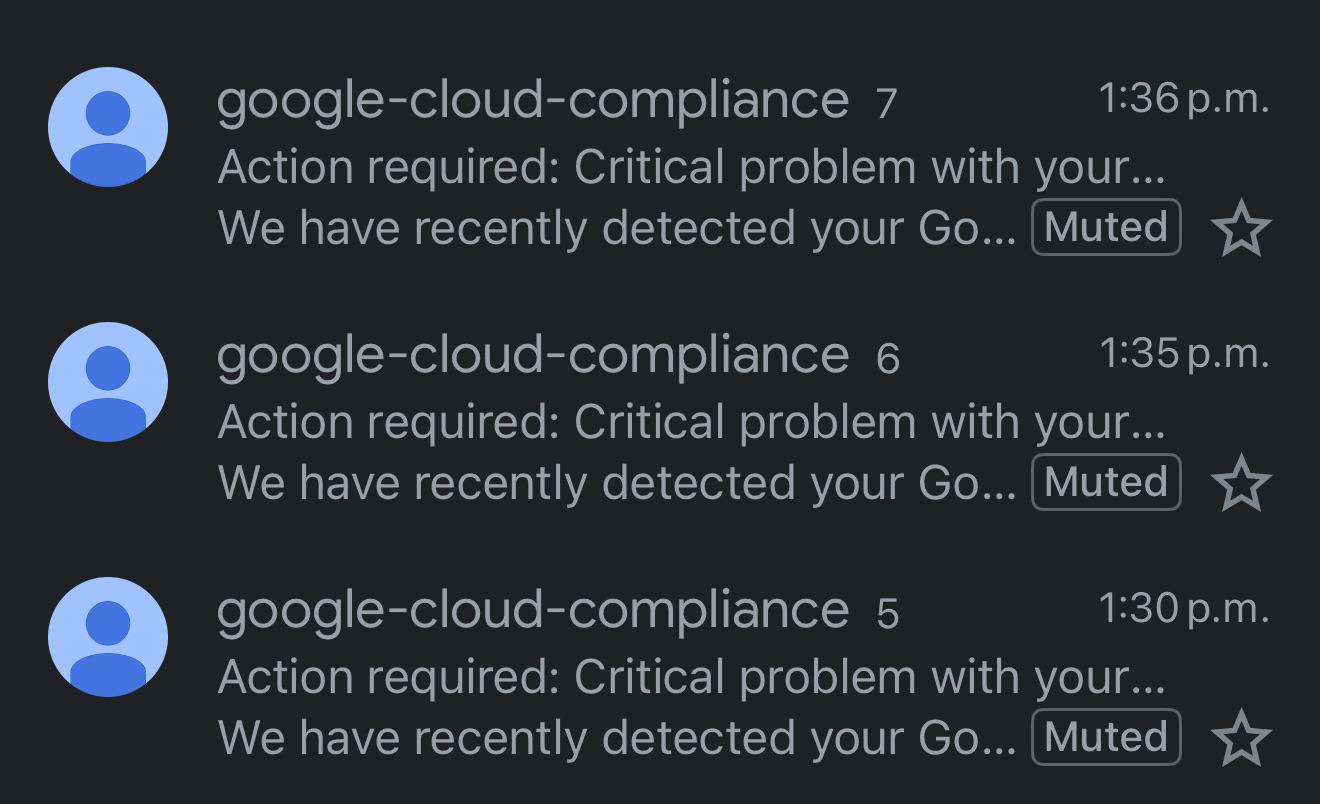Open the google-cloud-compliance thread with 7 messages
The width and height of the screenshot is (1320, 804).
[x=532, y=101]
